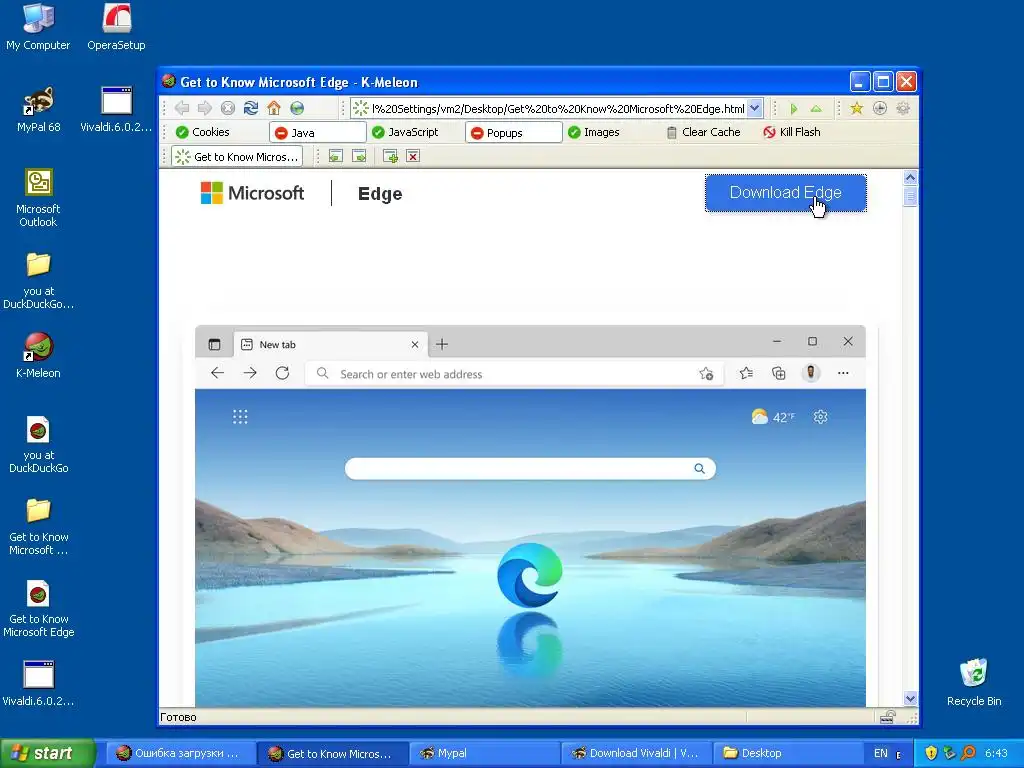
Task: Click the yellow star bookmarks icon
Action: click(856, 108)
